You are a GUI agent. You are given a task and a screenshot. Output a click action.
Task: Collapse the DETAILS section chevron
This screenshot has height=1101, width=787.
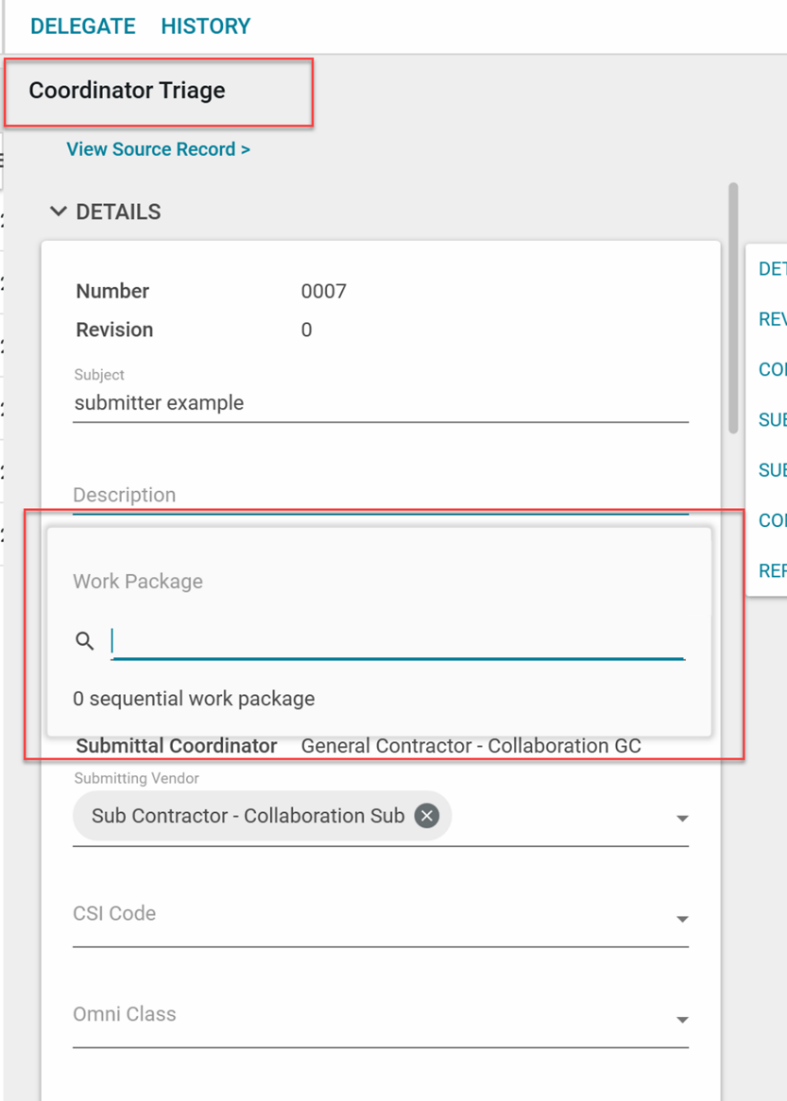click(x=59, y=212)
